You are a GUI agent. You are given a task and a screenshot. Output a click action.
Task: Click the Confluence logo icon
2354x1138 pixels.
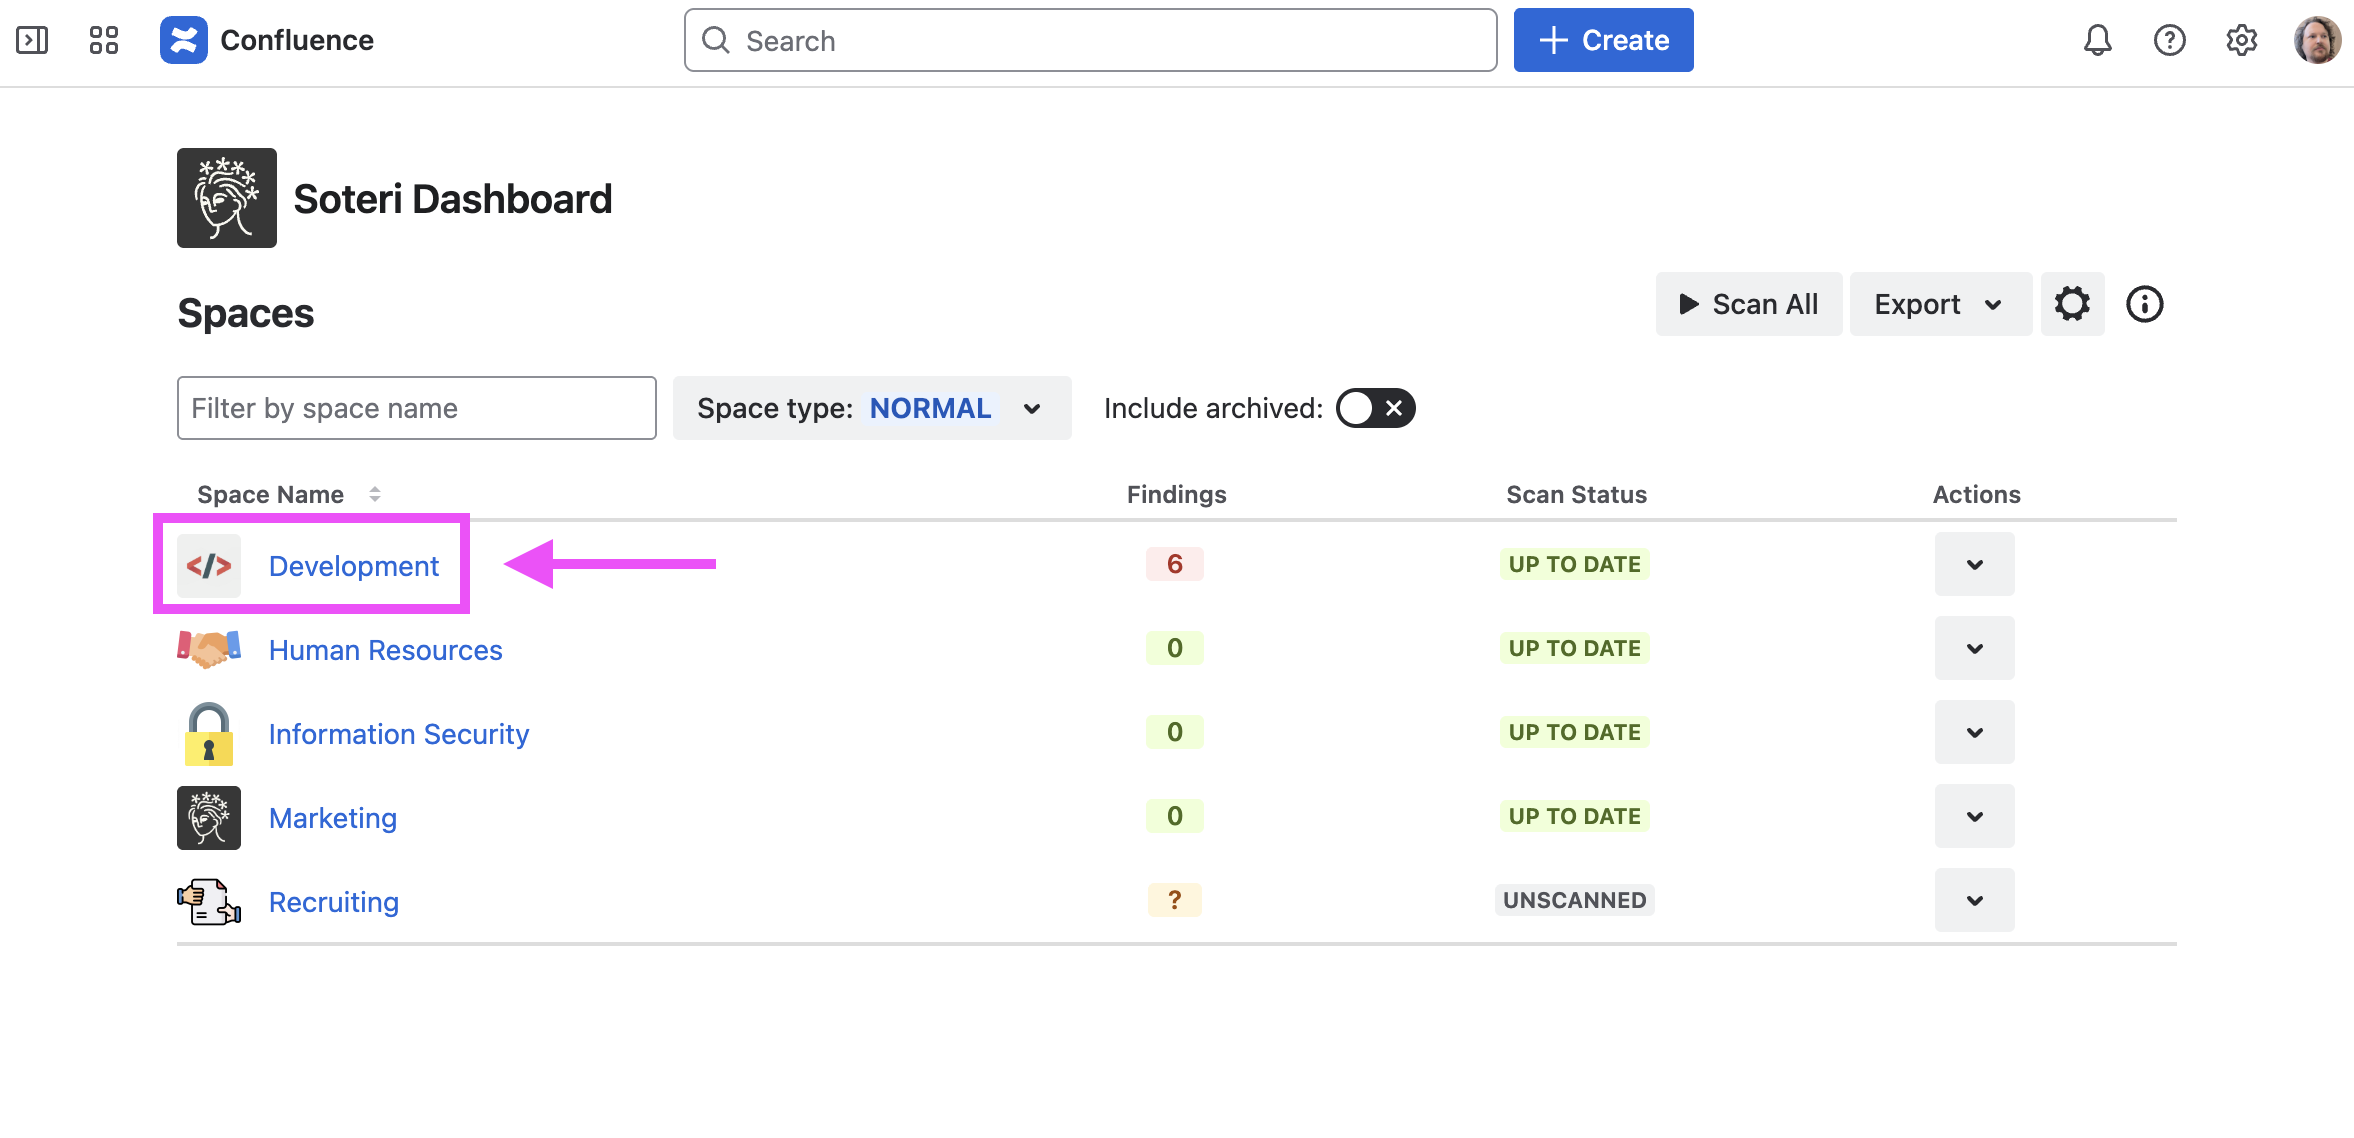point(184,40)
